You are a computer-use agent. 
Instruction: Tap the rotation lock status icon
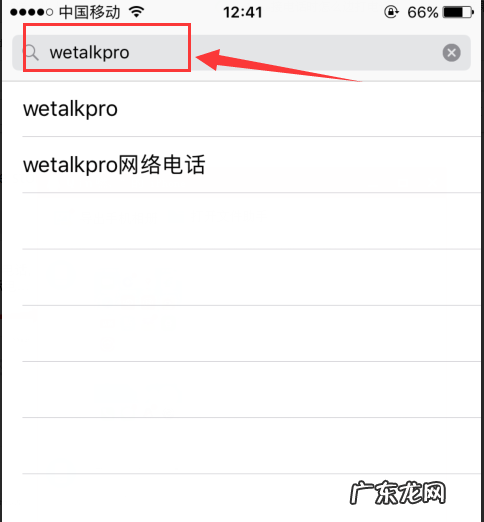click(x=391, y=12)
